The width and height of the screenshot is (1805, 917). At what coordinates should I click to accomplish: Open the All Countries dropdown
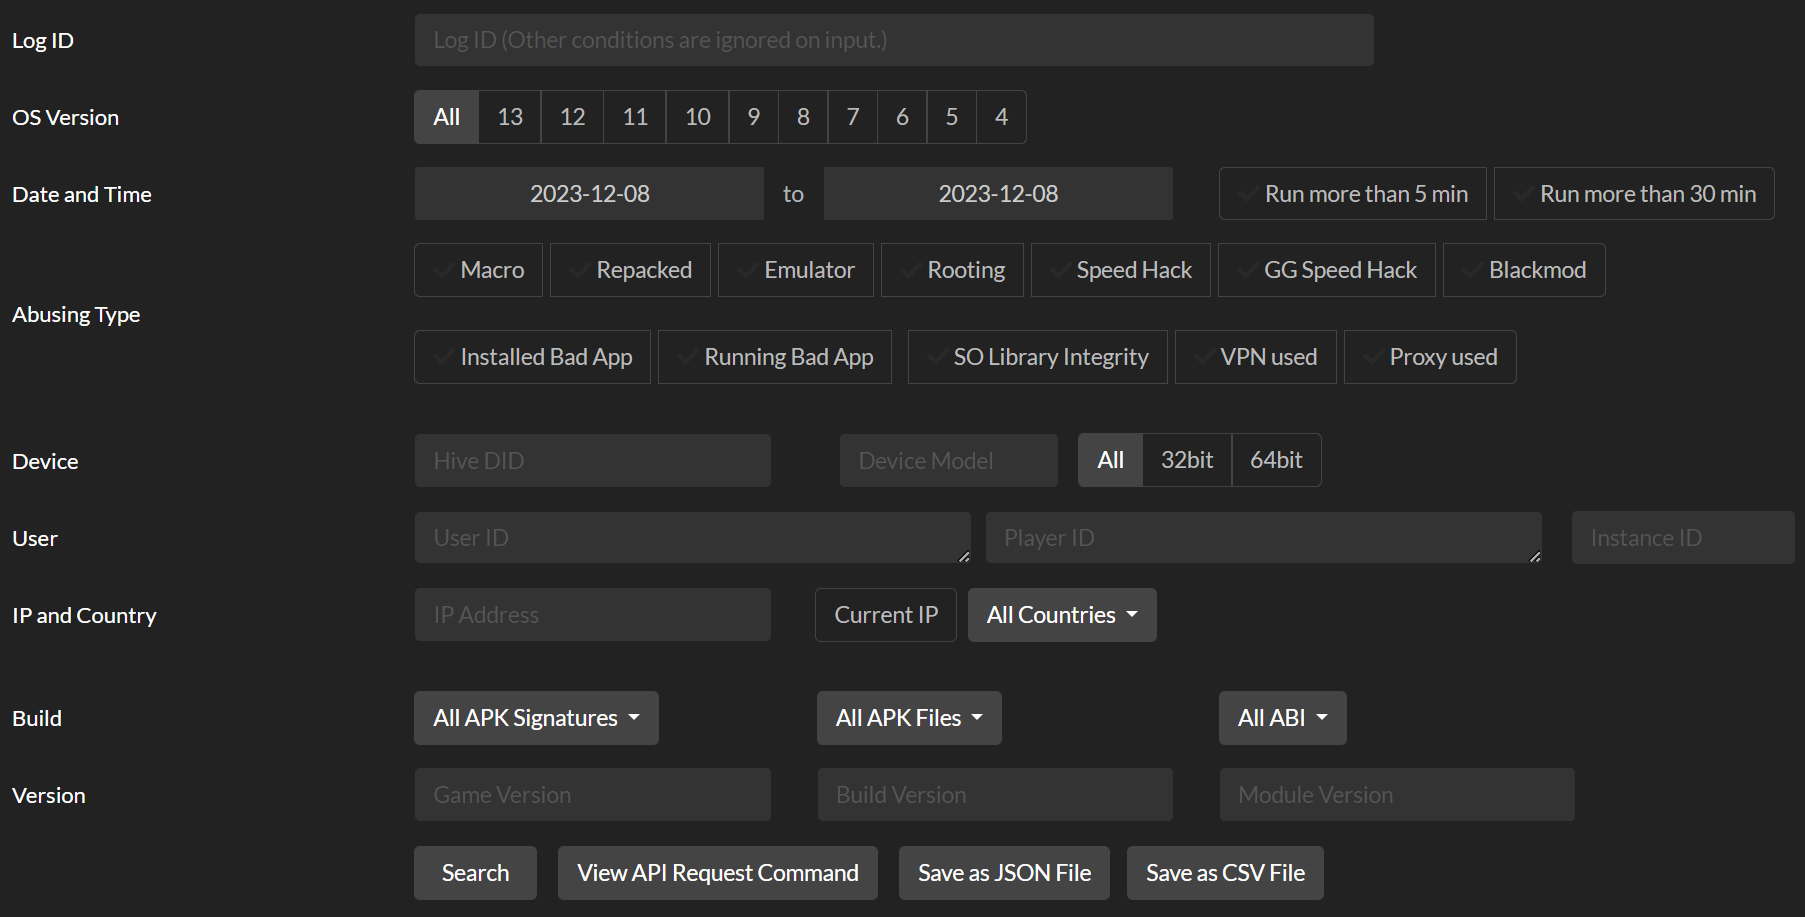point(1061,615)
